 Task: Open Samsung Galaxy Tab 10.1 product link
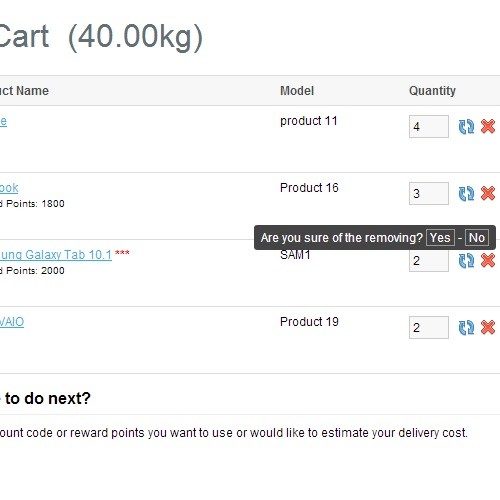point(56,255)
